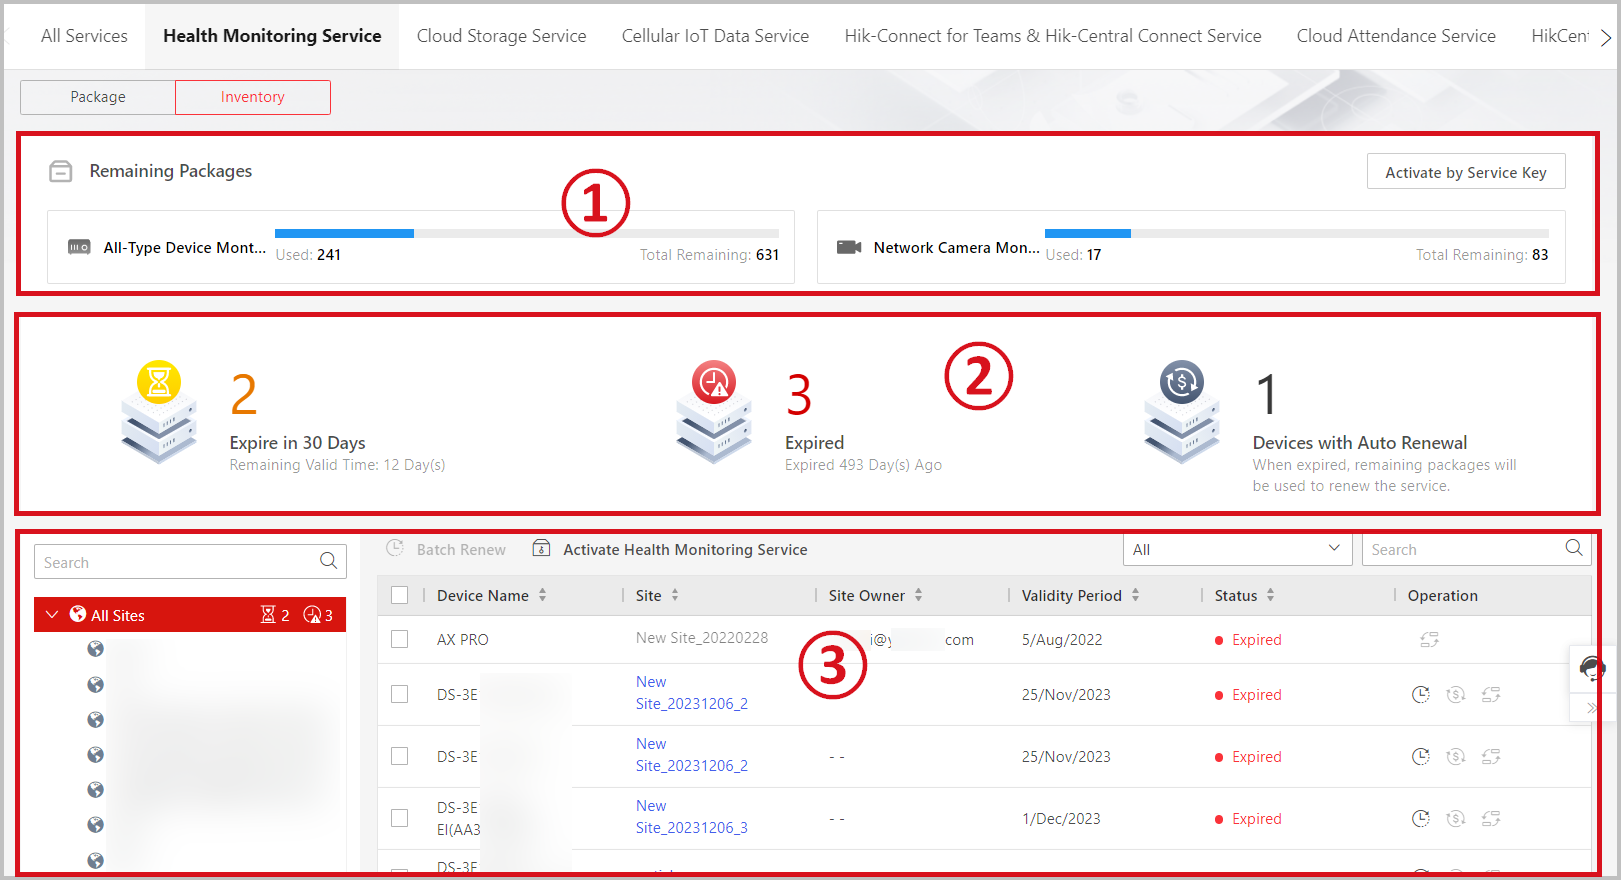Click the magnifier in the site search box
The width and height of the screenshot is (1621, 880).
(329, 561)
